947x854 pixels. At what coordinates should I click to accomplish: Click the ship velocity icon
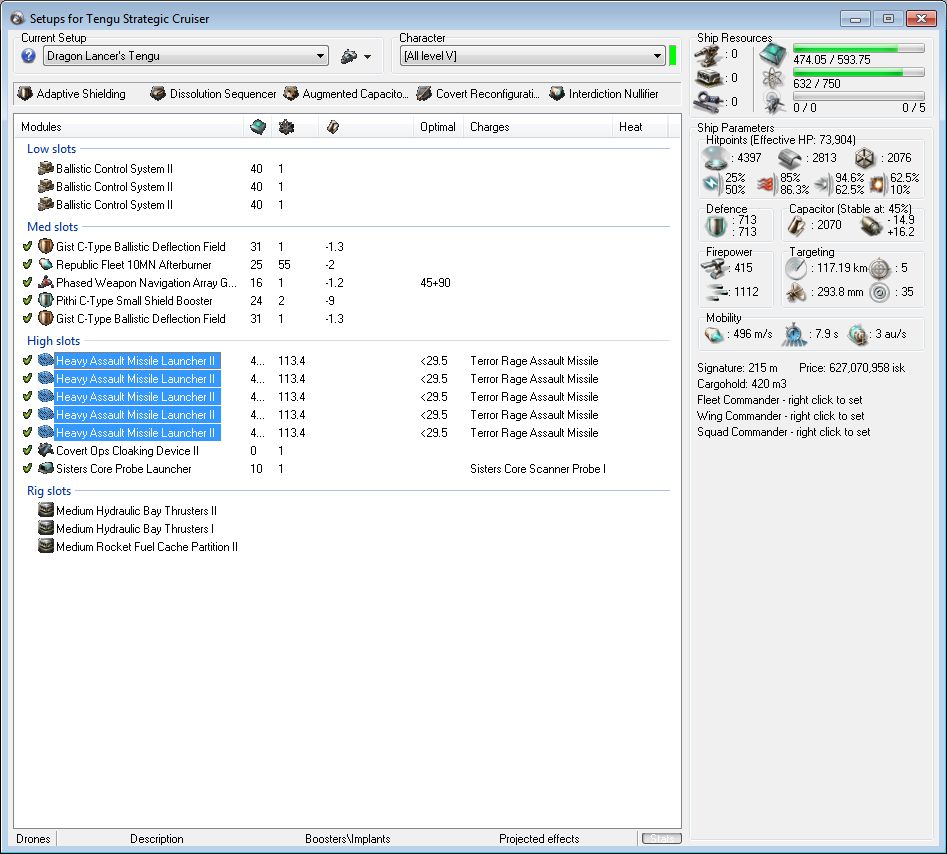(x=714, y=334)
